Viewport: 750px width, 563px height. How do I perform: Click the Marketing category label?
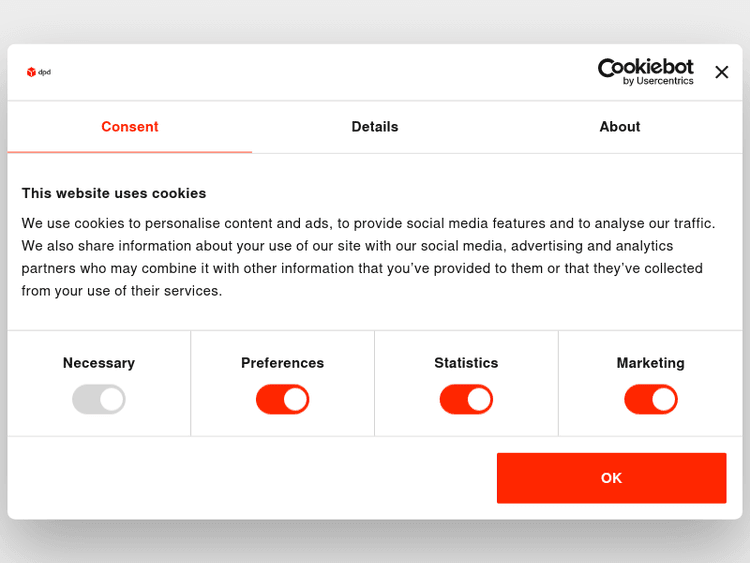tap(651, 363)
